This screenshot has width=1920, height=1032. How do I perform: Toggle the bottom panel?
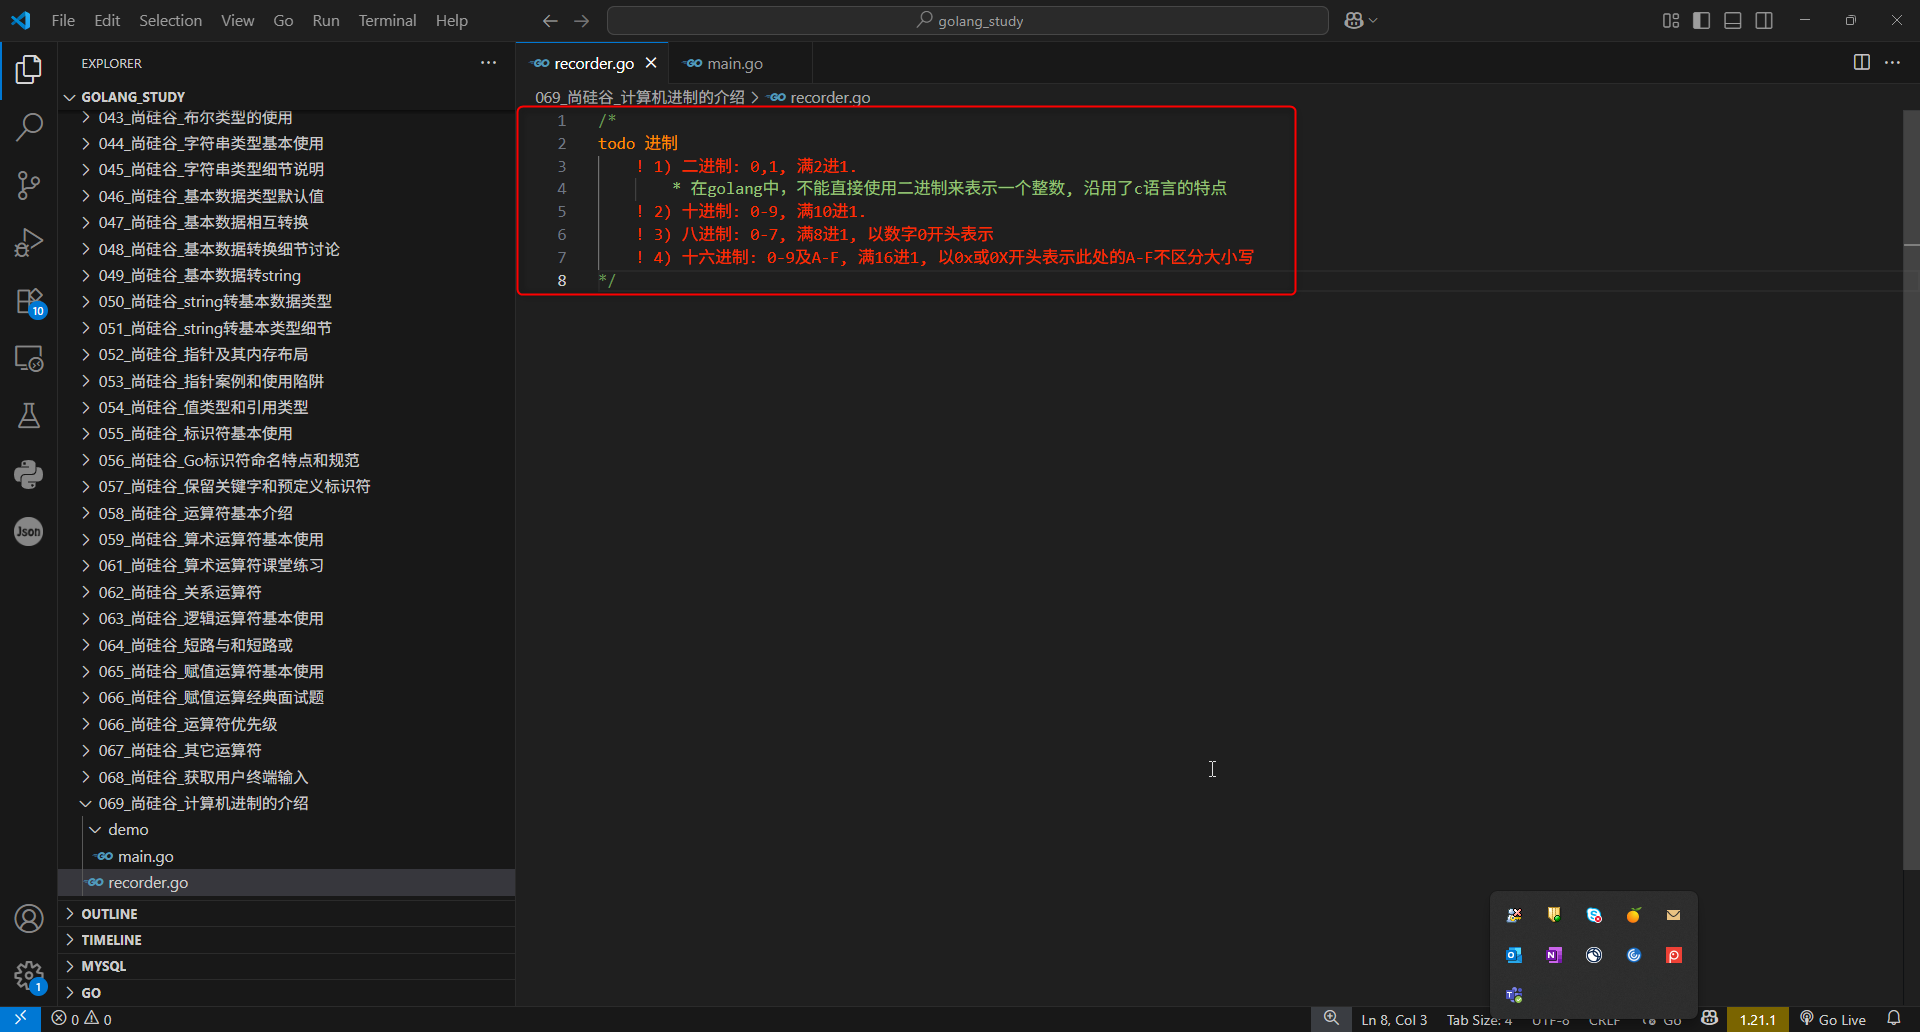coord(1733,20)
